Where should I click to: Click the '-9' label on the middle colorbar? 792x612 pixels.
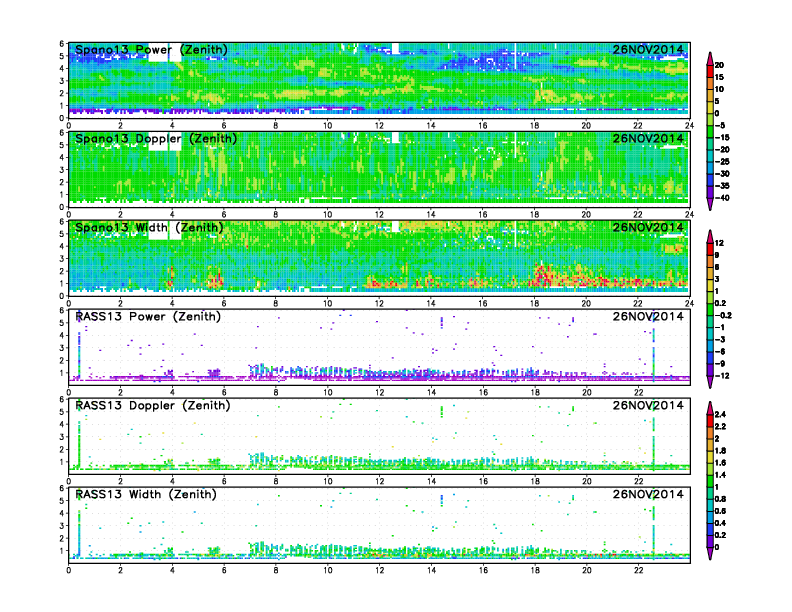[720, 364]
